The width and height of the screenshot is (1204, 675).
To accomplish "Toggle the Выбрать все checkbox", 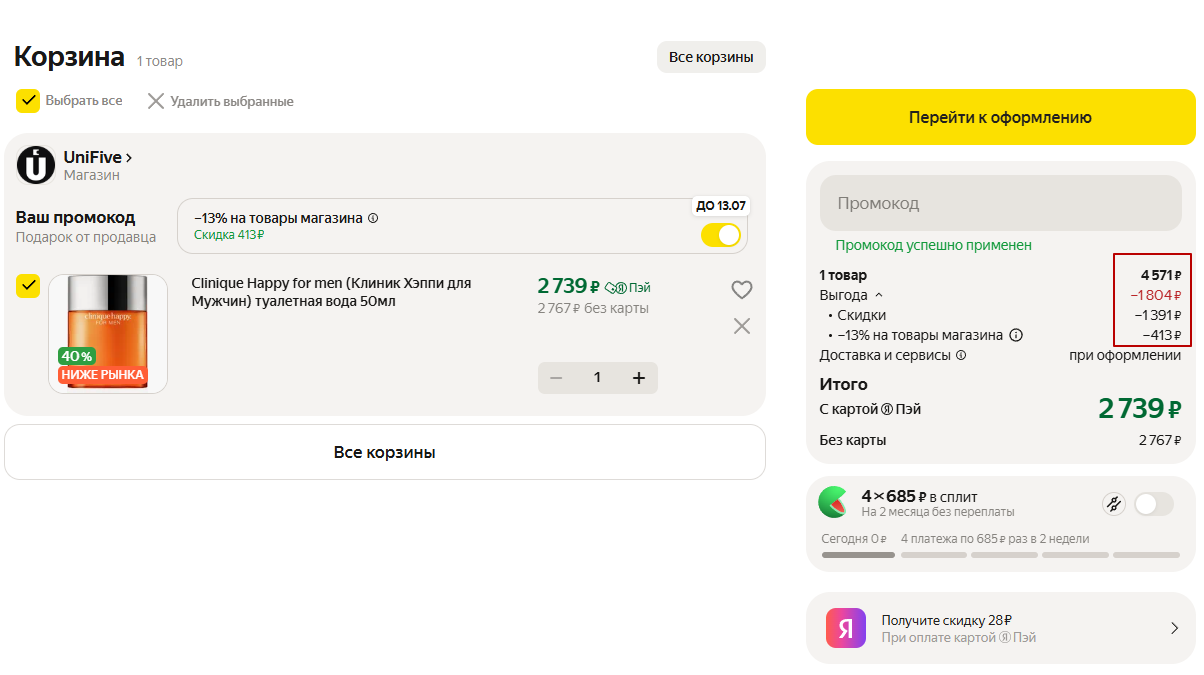I will pos(28,101).
